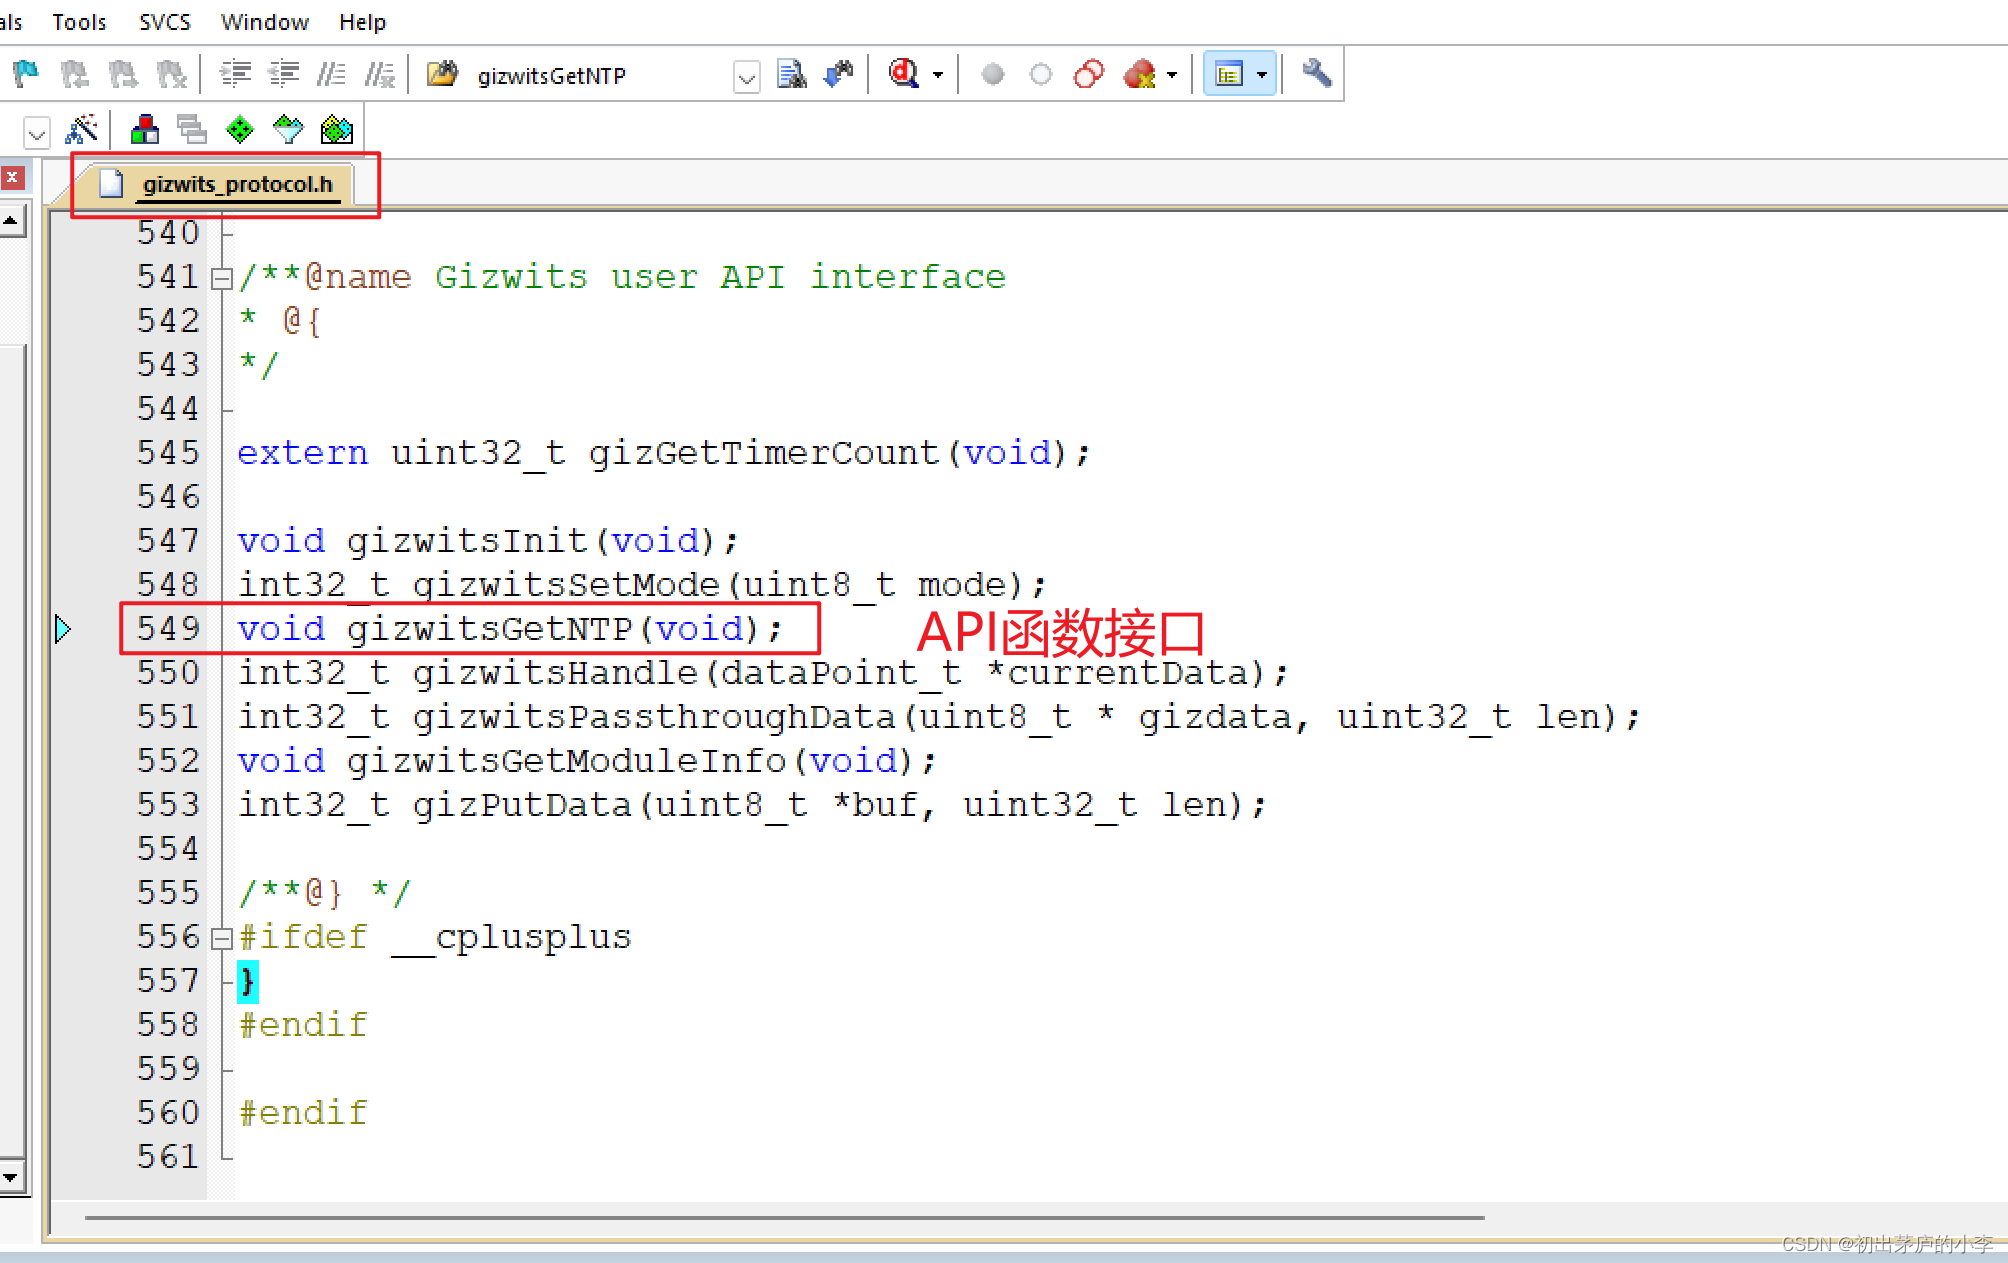Click the Manage Multi-Project Workspace icon
Screen dimensions: 2008x1263
192,129
